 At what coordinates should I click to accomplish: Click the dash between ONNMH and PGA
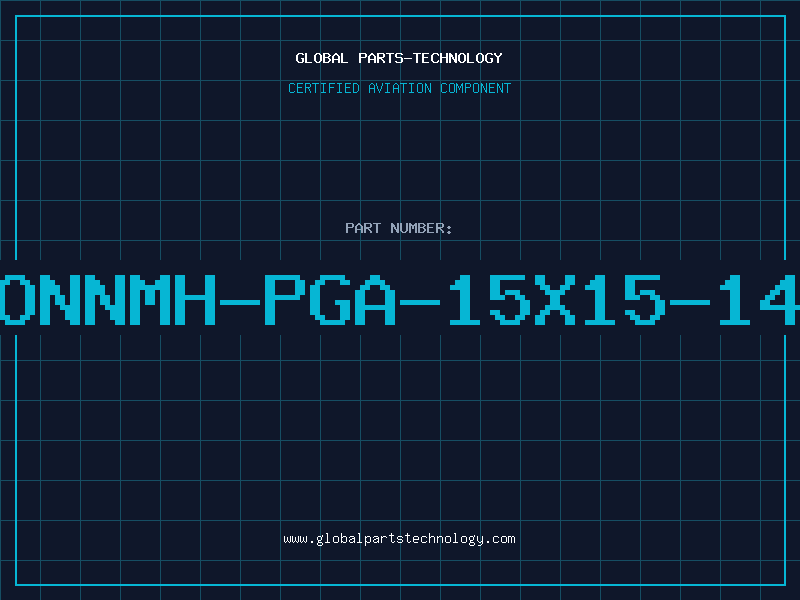(240, 303)
